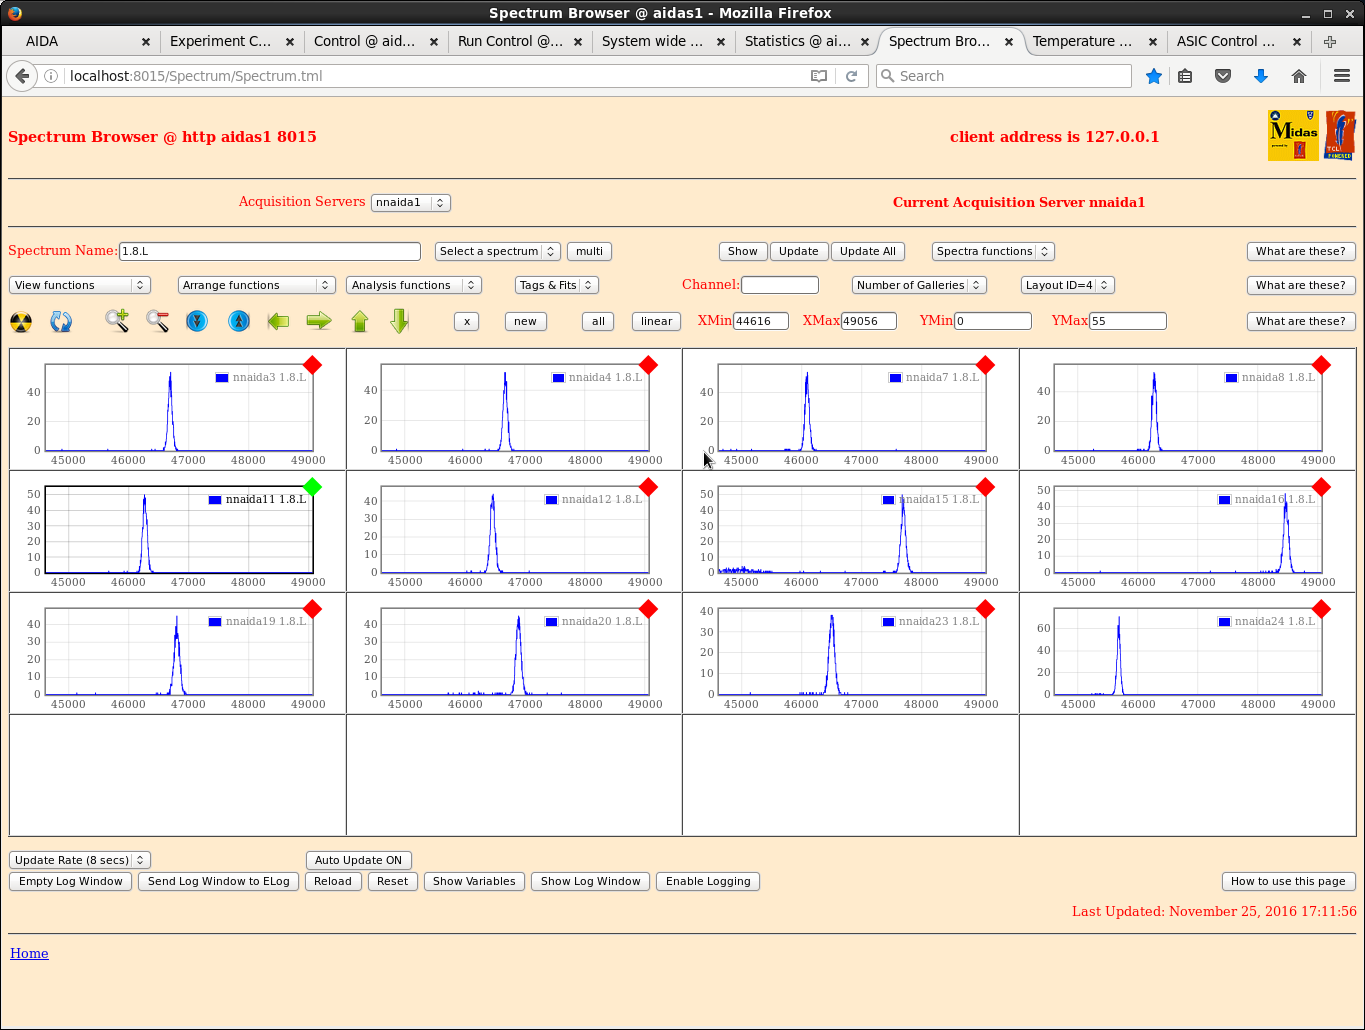Click the multi button
Screen dimensions: 1365x1030
pyautogui.click(x=589, y=252)
